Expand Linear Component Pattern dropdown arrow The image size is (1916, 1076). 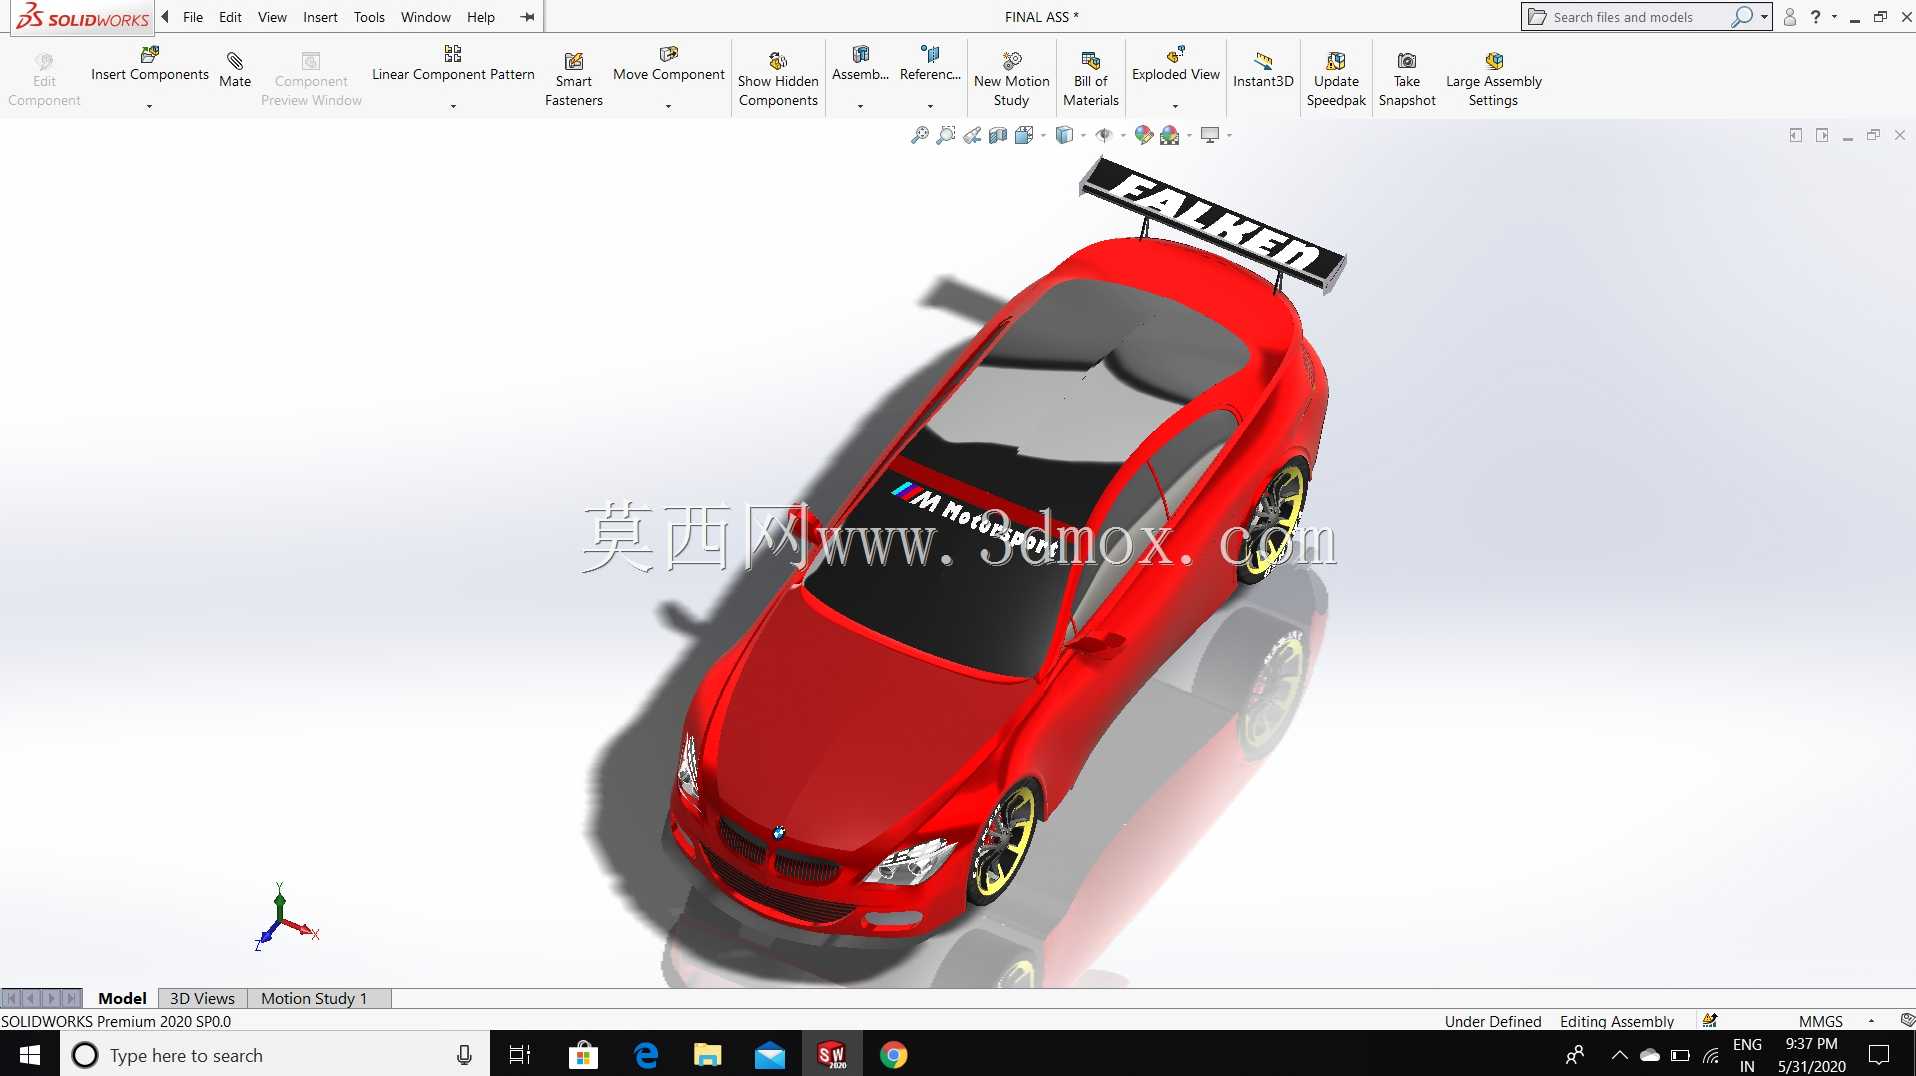pyautogui.click(x=453, y=106)
